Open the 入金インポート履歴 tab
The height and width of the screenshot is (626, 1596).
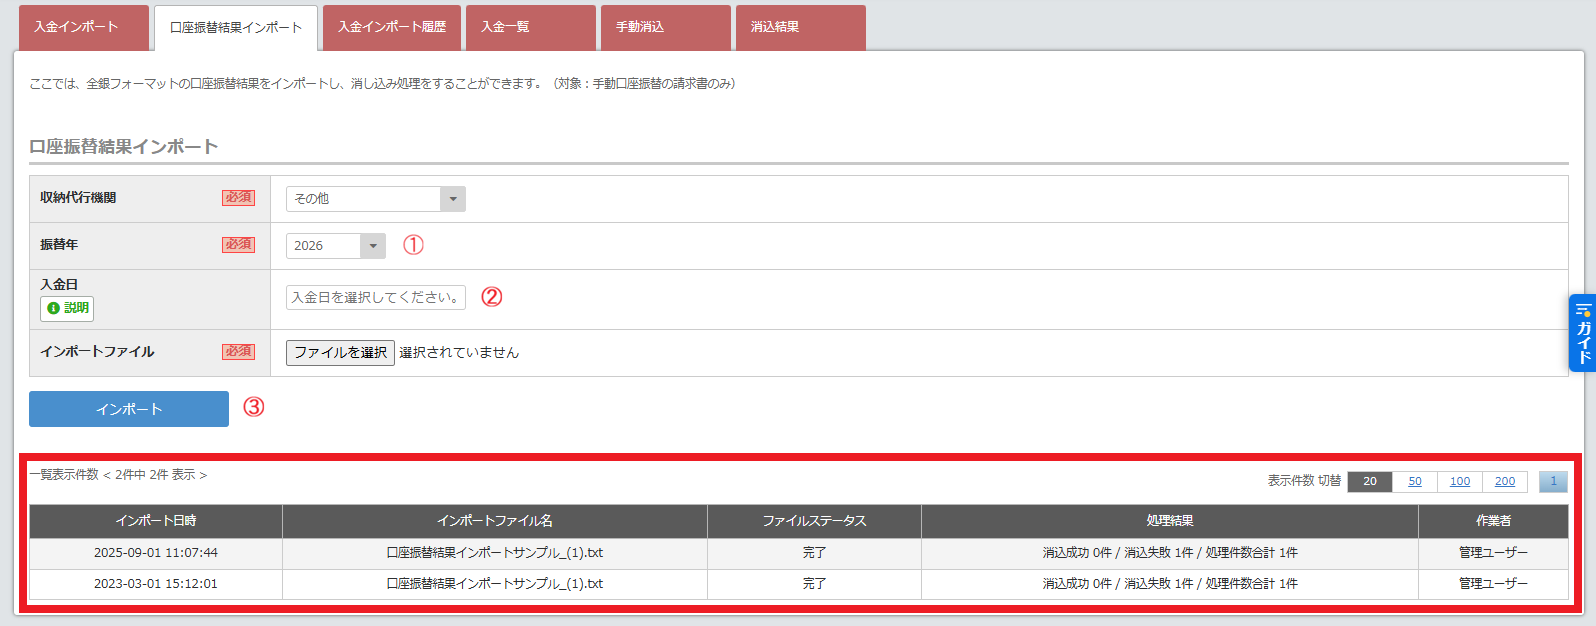click(392, 27)
